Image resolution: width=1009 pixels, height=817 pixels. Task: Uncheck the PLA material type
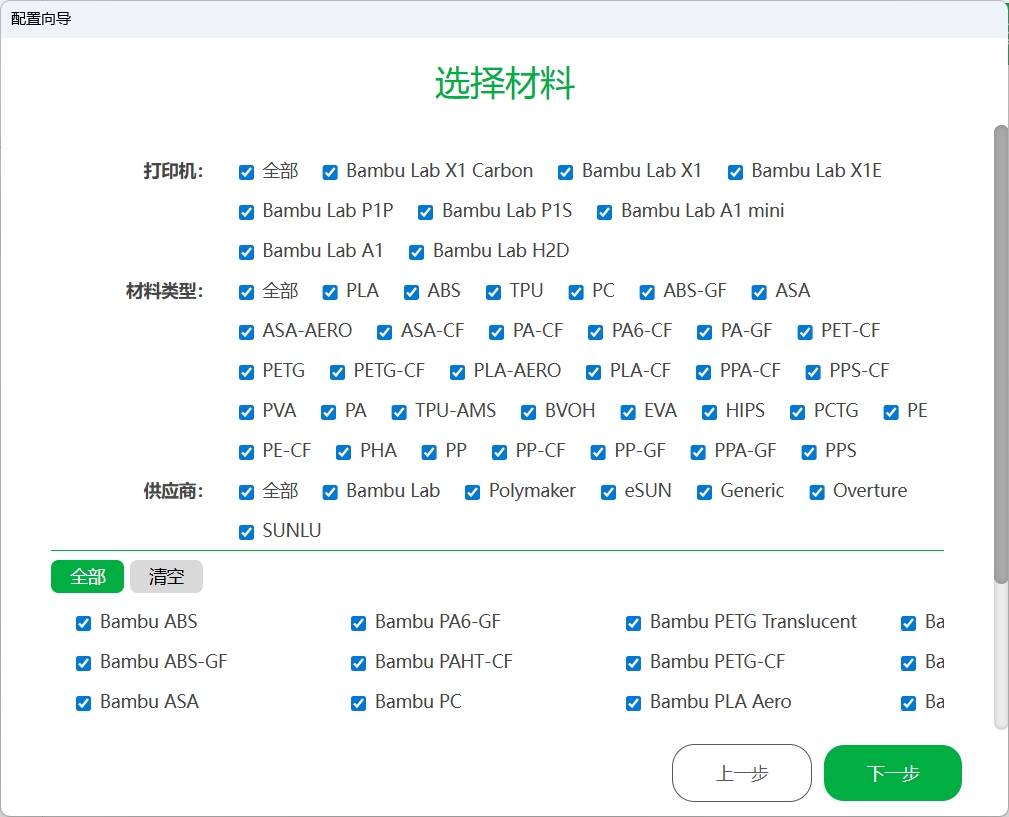click(330, 292)
